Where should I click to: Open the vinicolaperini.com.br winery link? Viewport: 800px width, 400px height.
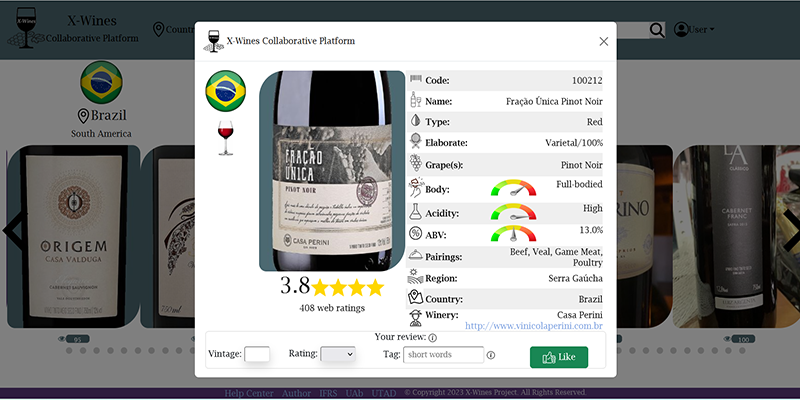point(534,326)
